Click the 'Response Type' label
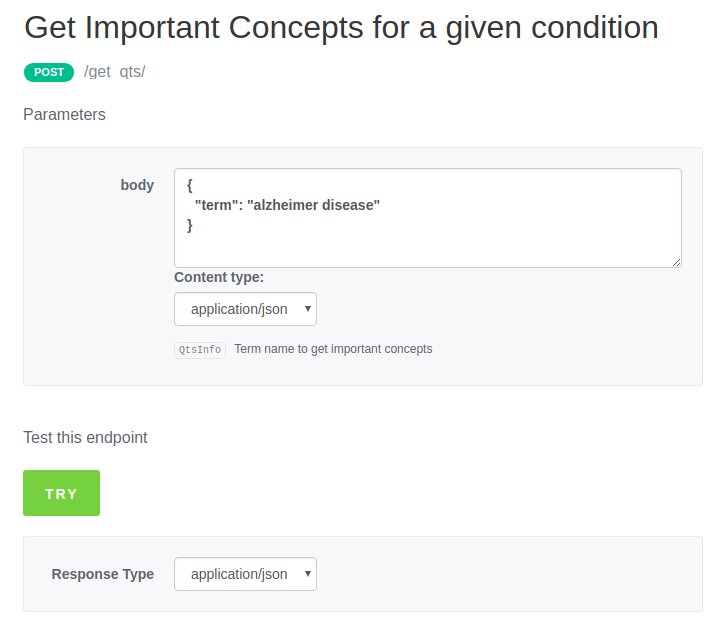727x644 pixels. (103, 574)
